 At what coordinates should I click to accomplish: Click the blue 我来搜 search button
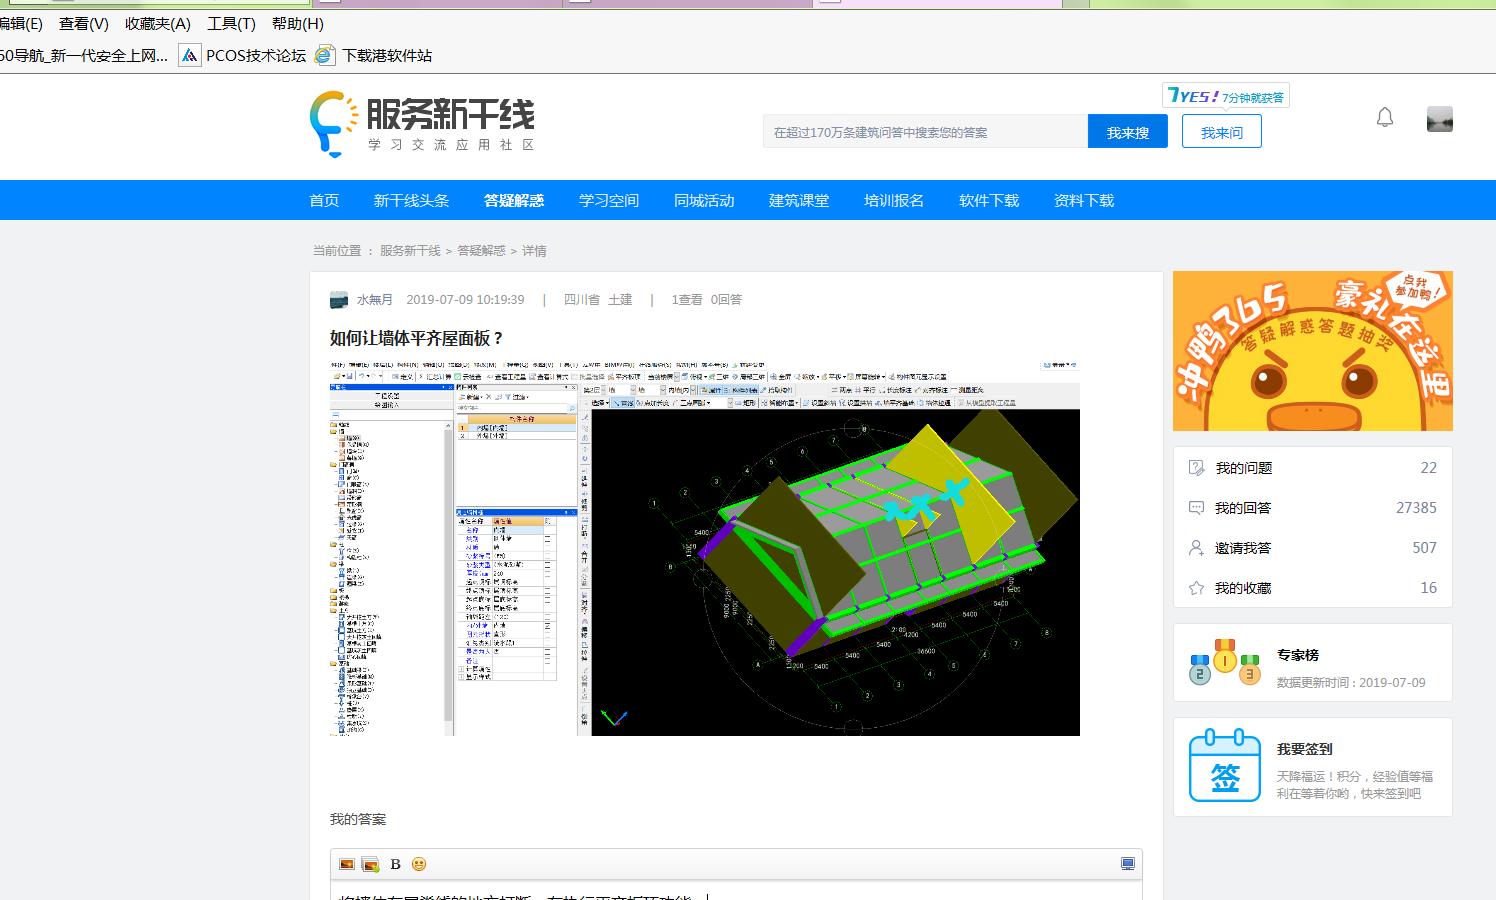[x=1127, y=131]
